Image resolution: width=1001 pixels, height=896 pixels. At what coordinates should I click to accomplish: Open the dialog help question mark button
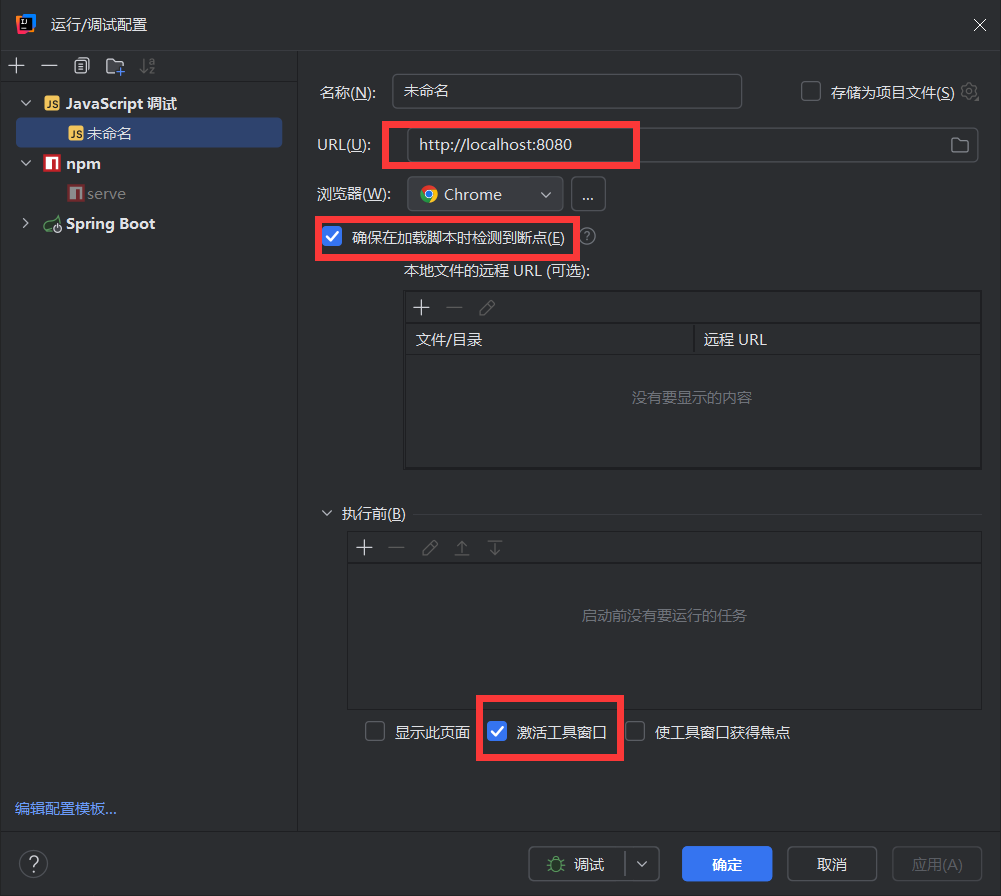[x=33, y=864]
